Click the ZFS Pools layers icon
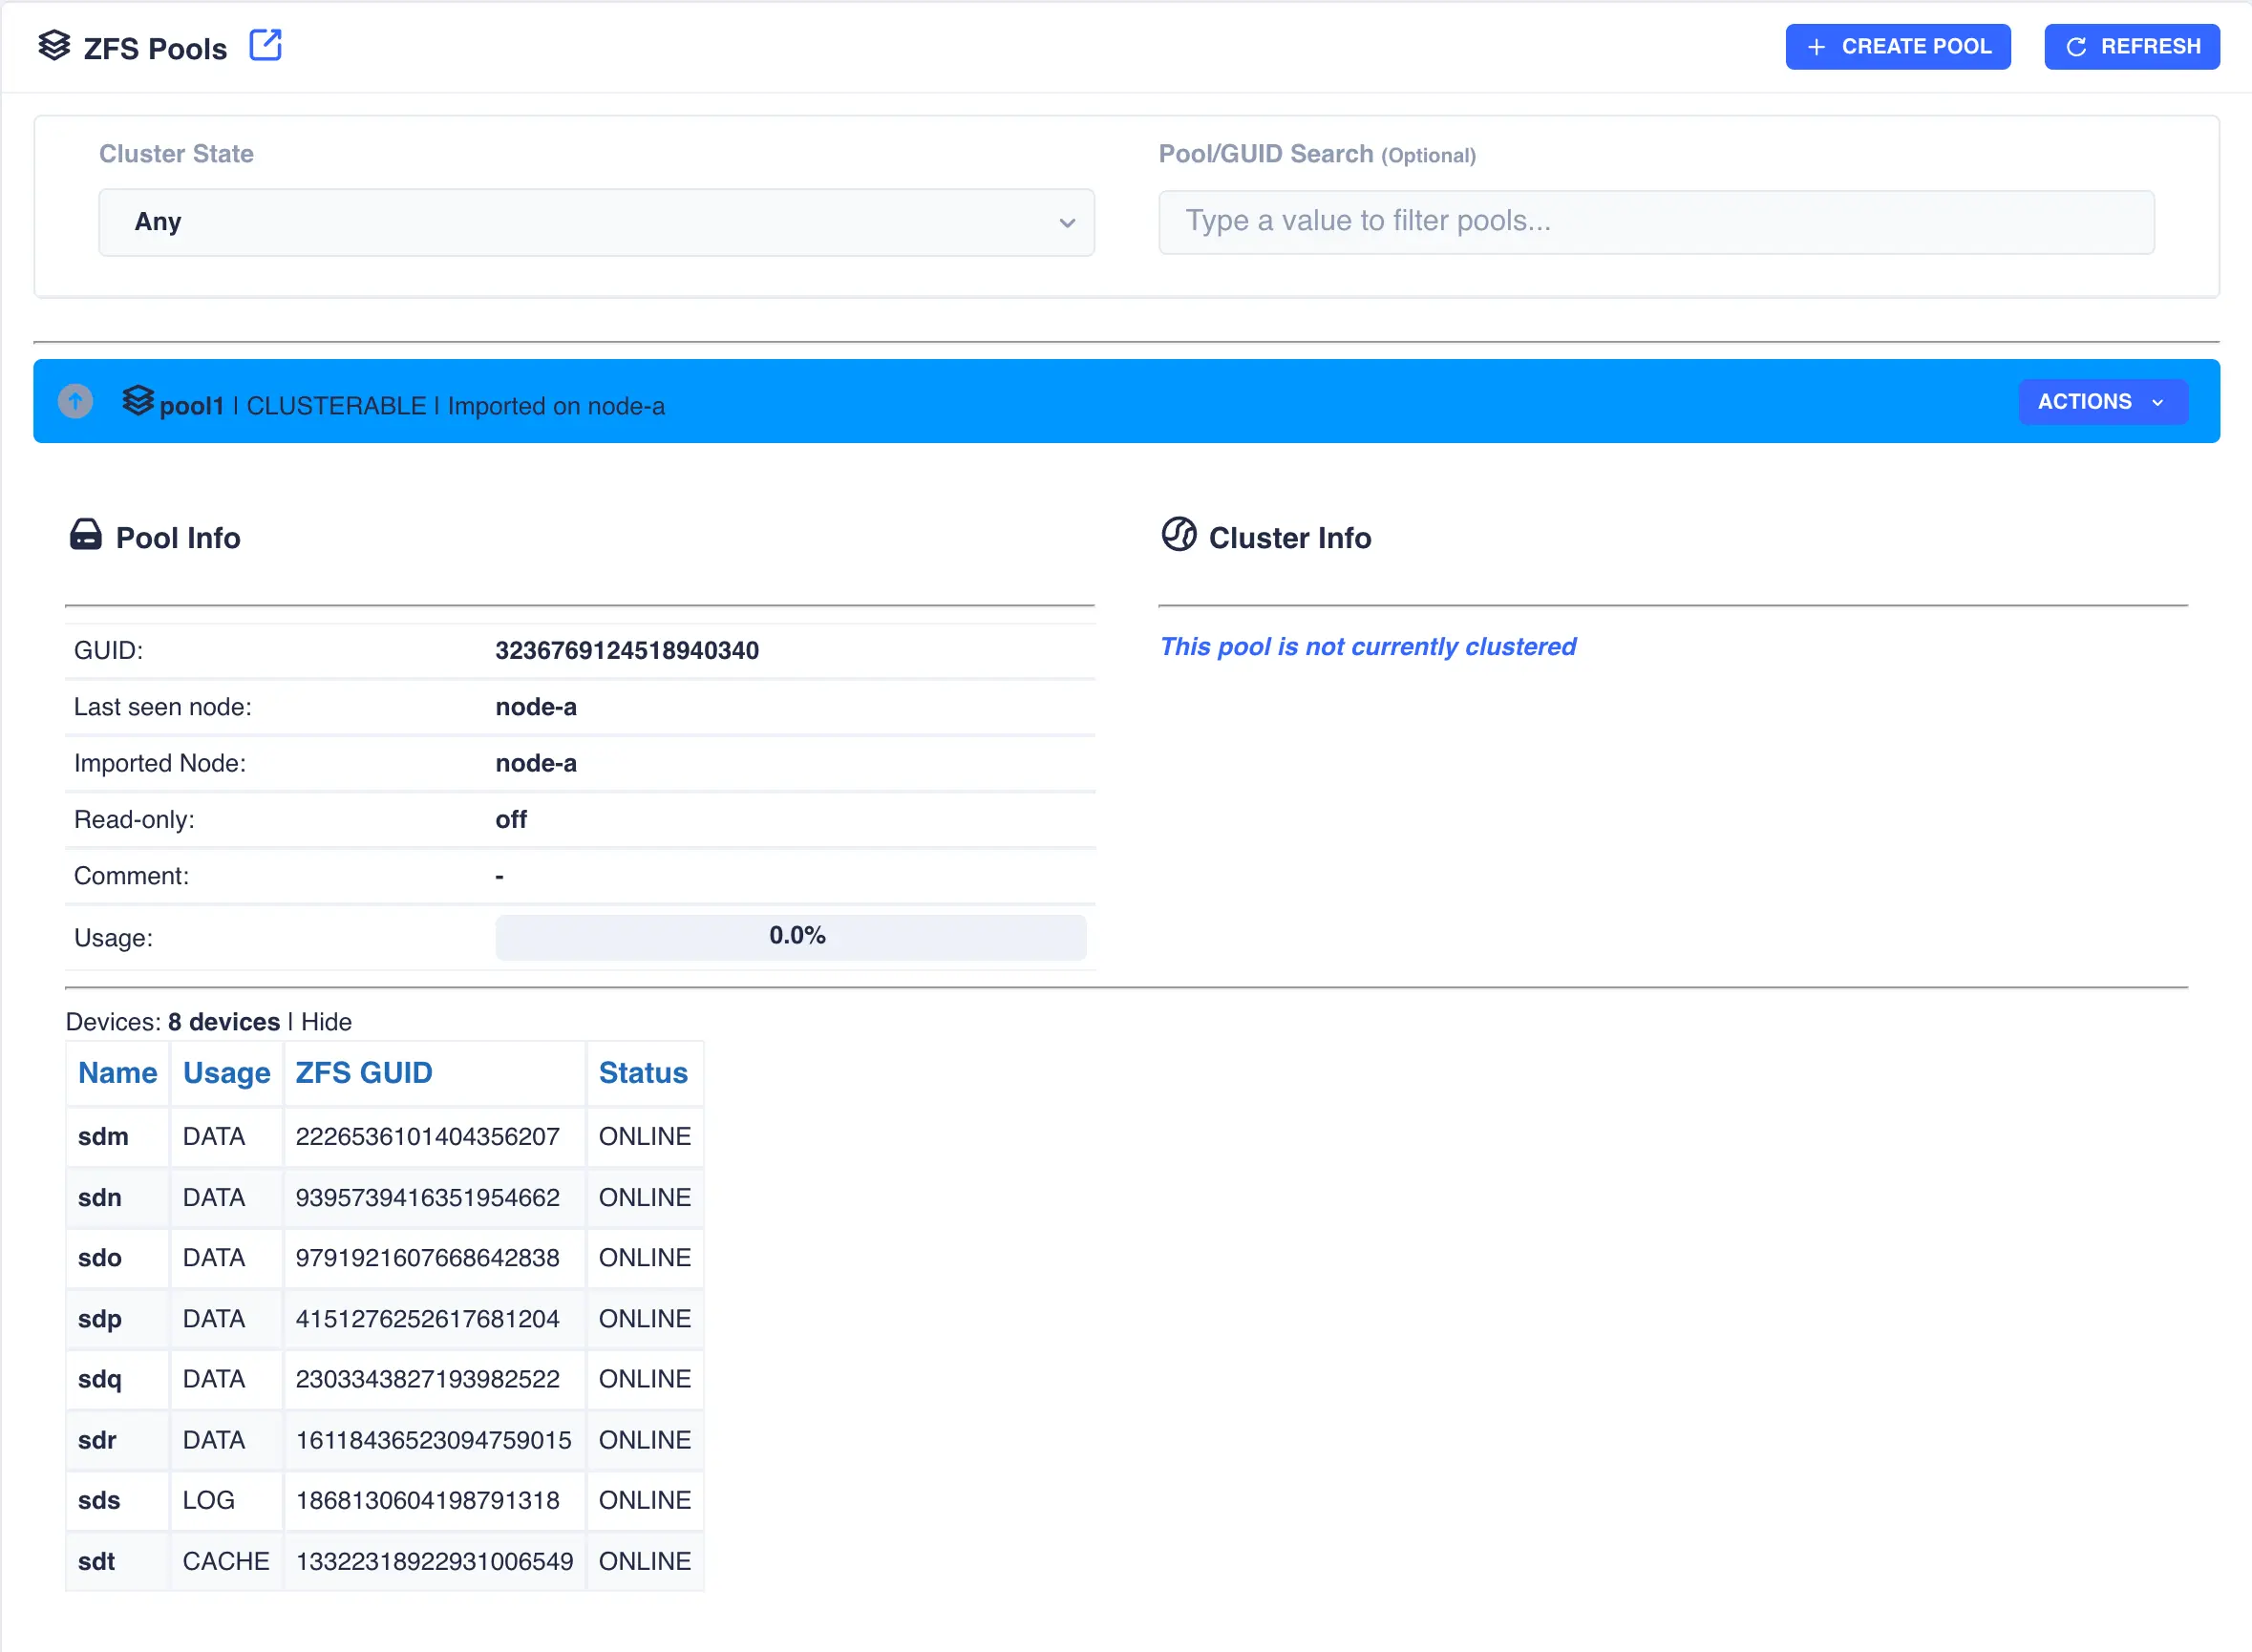2252x1652 pixels. coord(54,46)
